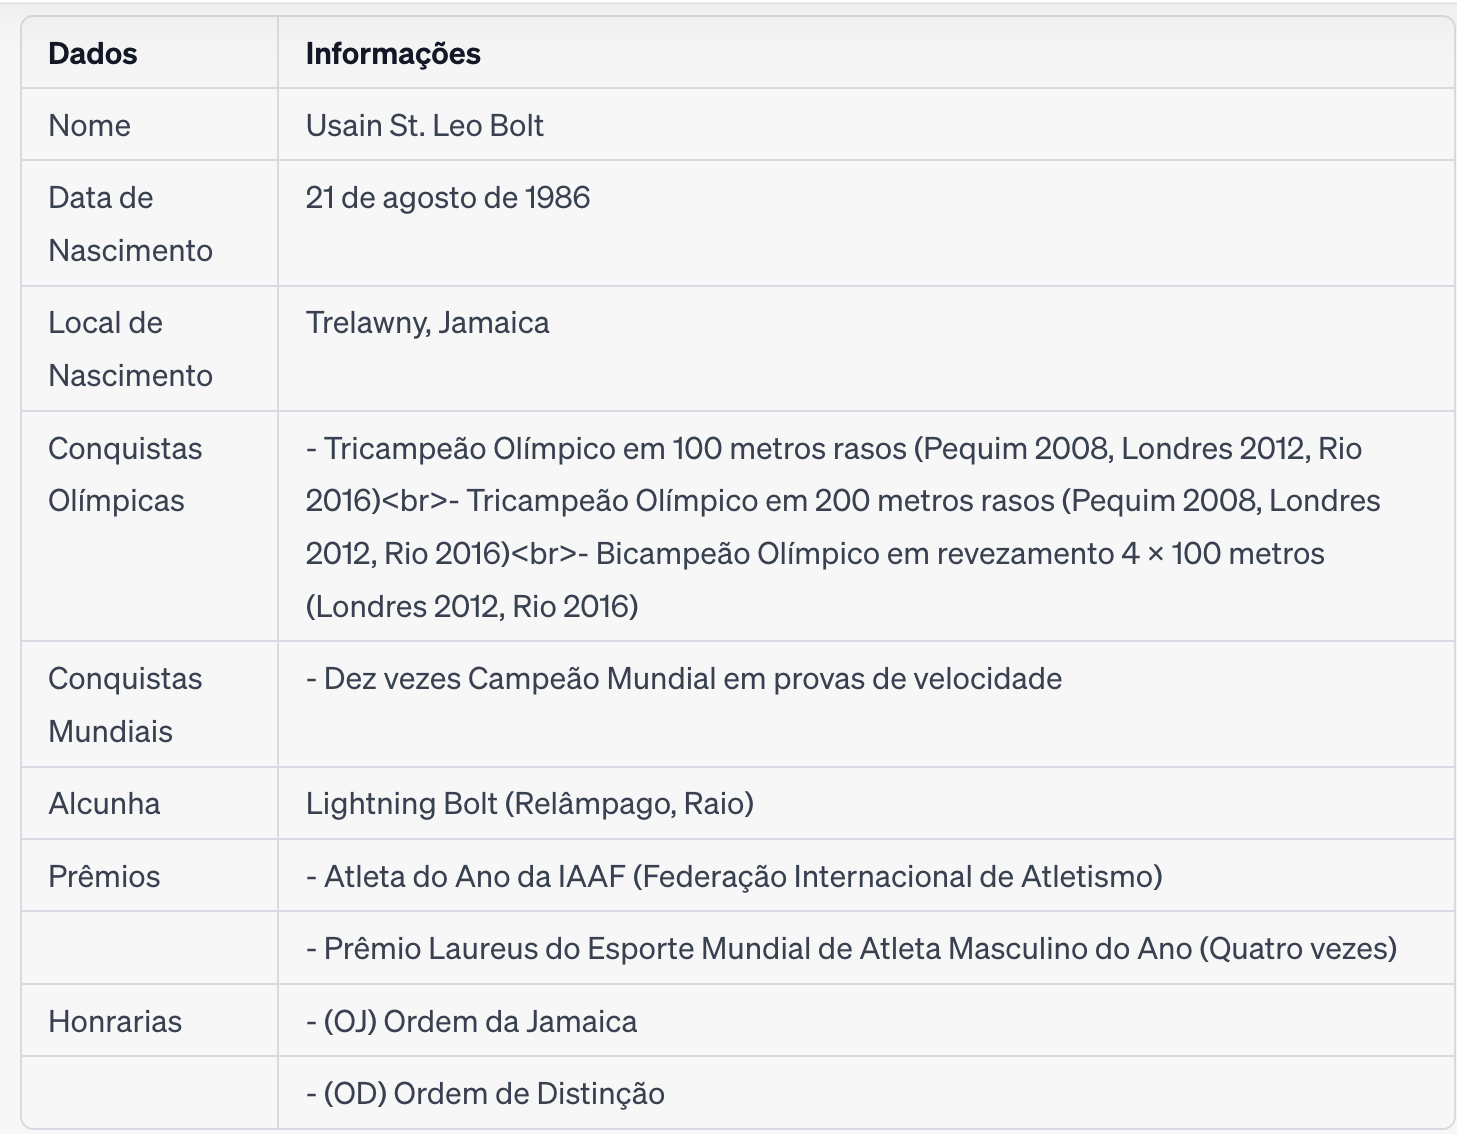The image size is (1457, 1134).
Task: Select the 'Data de Nascimento' label
Action: click(x=130, y=224)
